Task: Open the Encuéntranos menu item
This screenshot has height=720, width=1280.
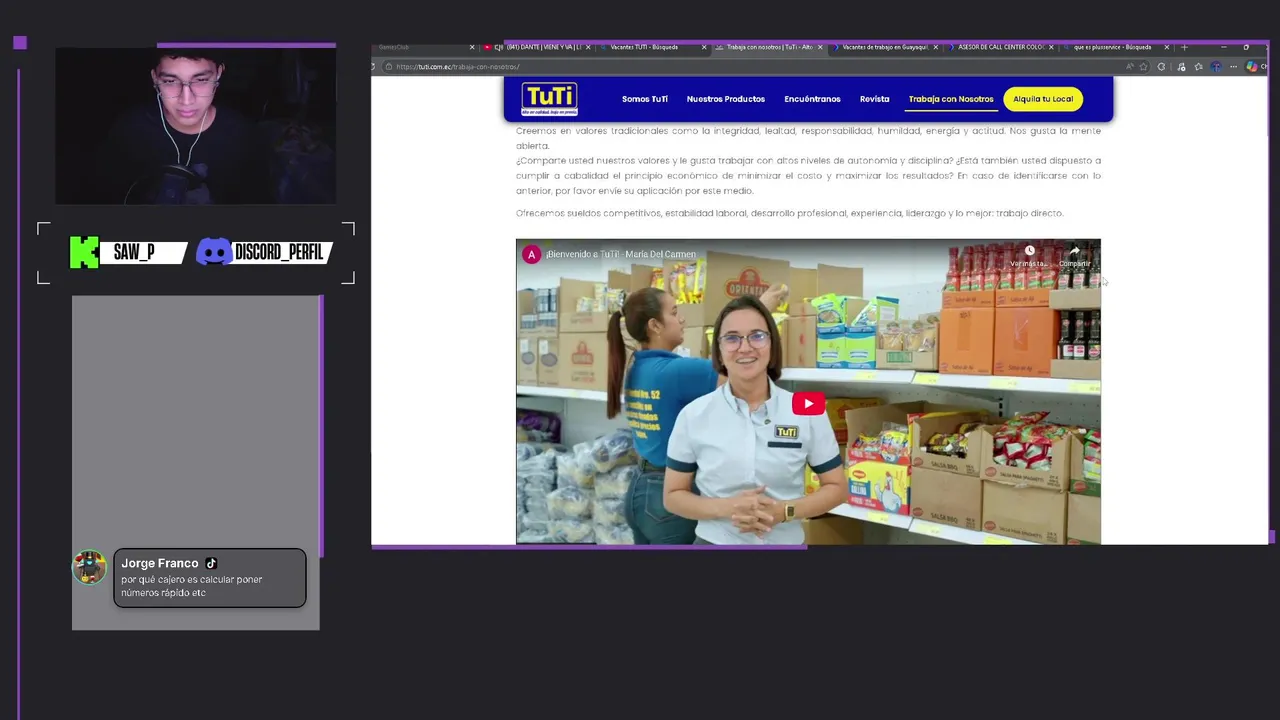Action: coord(812,99)
